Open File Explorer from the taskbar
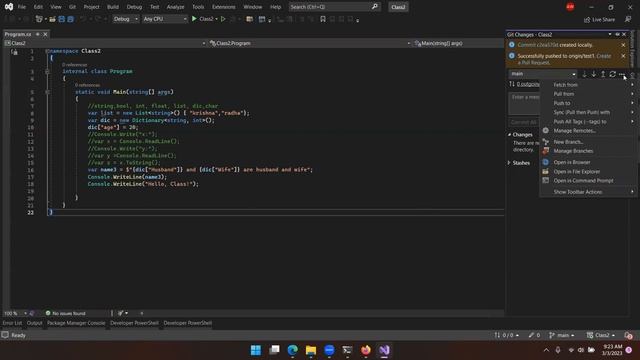Image resolution: width=640 pixels, height=360 pixels. (x=311, y=350)
